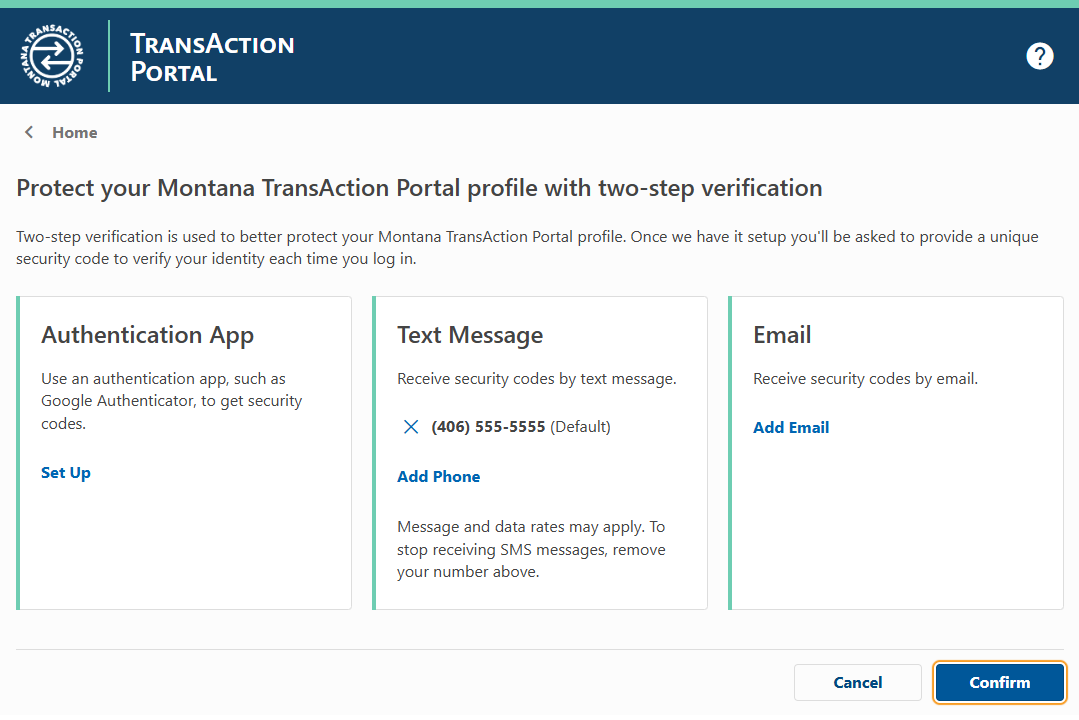
Task: Click the message and data rates notice
Action: tap(531, 549)
